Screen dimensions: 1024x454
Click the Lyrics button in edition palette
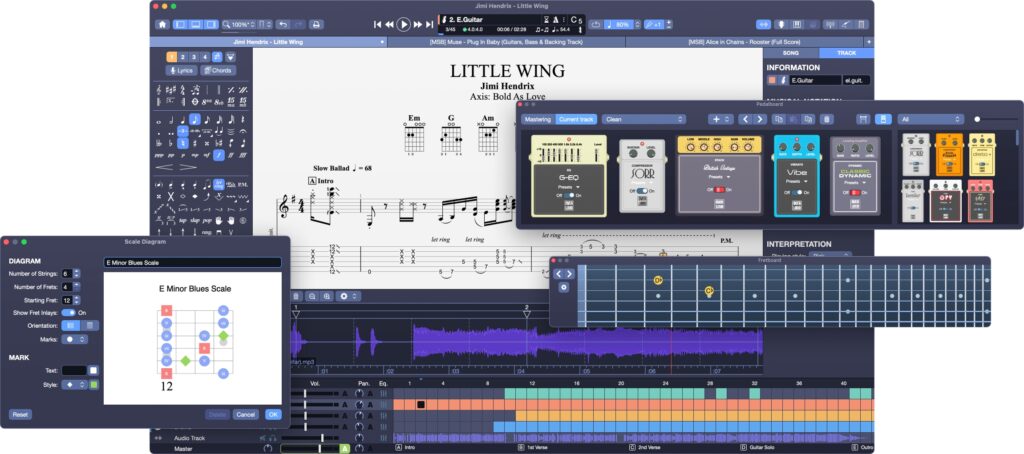click(x=182, y=71)
